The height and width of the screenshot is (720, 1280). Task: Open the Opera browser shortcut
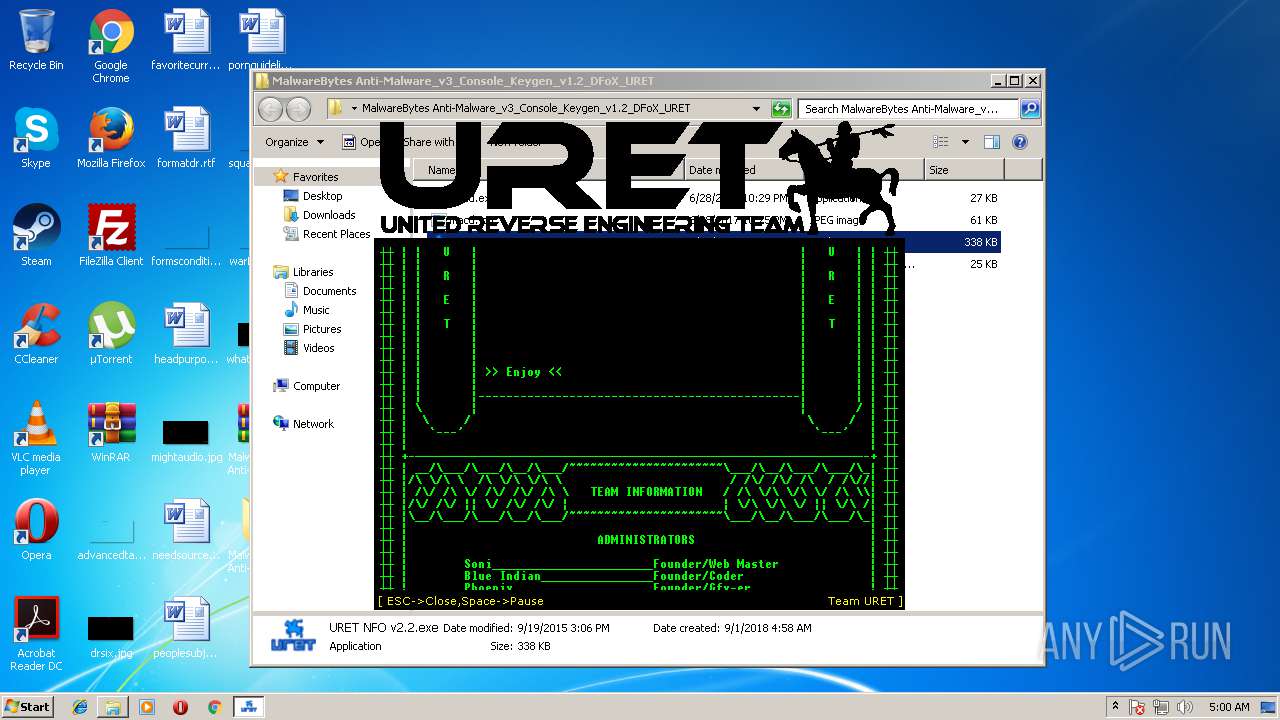coord(36,531)
